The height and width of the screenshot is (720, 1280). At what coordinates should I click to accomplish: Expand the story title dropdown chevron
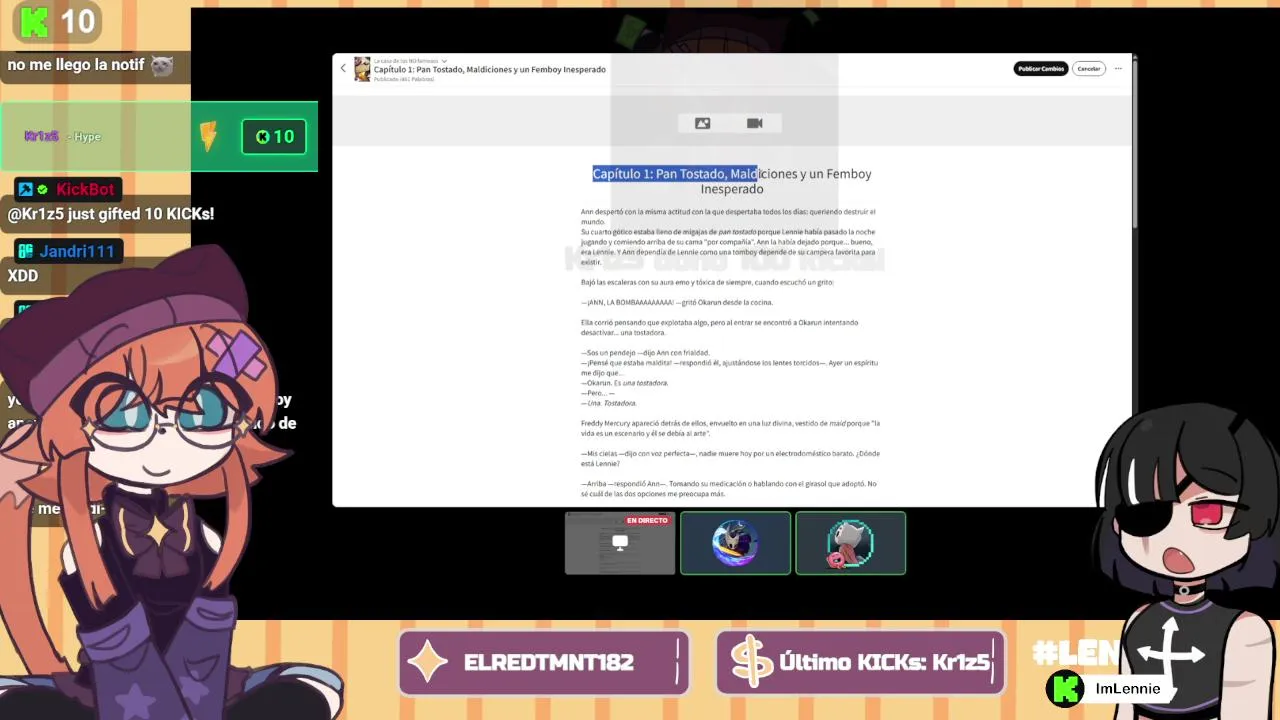[444, 61]
